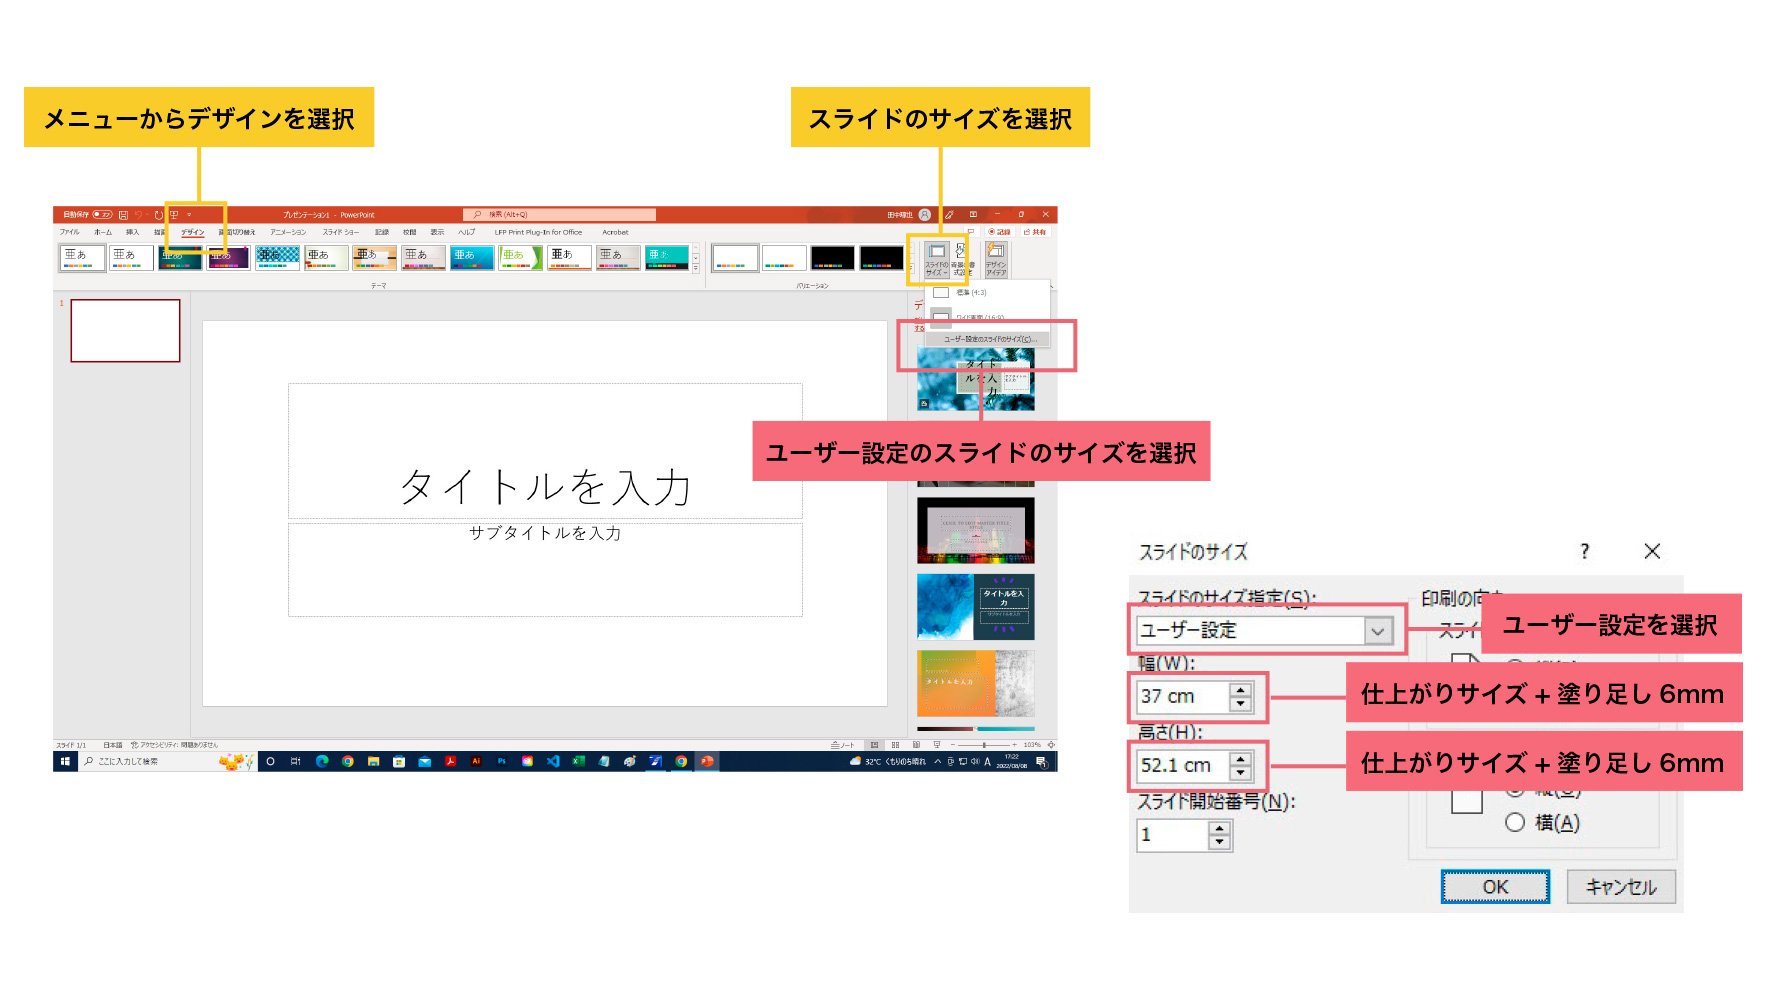Open the blue ink design idea thumbnail
The height and width of the screenshot is (1000, 1768).
tap(976, 607)
